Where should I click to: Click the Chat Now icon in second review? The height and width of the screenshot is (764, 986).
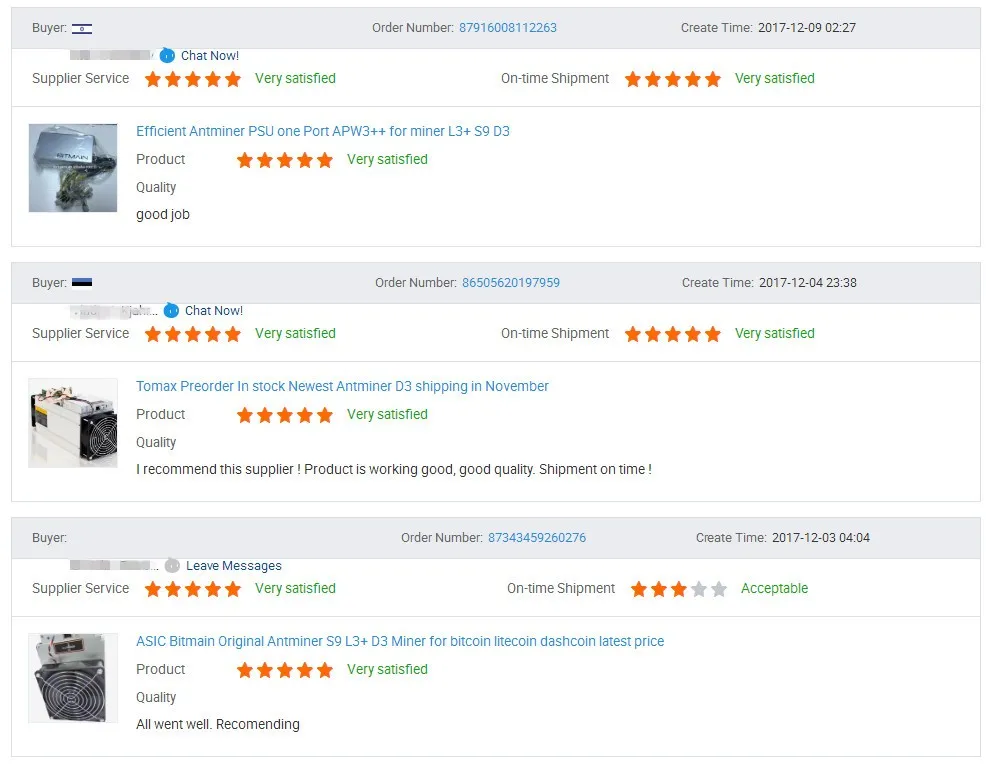(171, 311)
